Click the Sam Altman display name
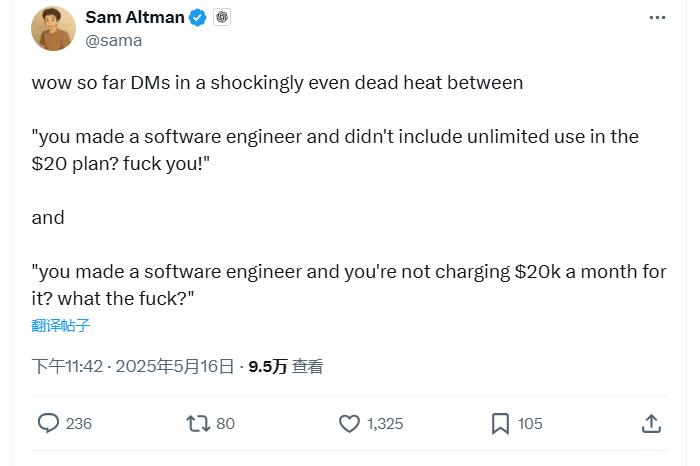This screenshot has width=700, height=466. (x=135, y=17)
